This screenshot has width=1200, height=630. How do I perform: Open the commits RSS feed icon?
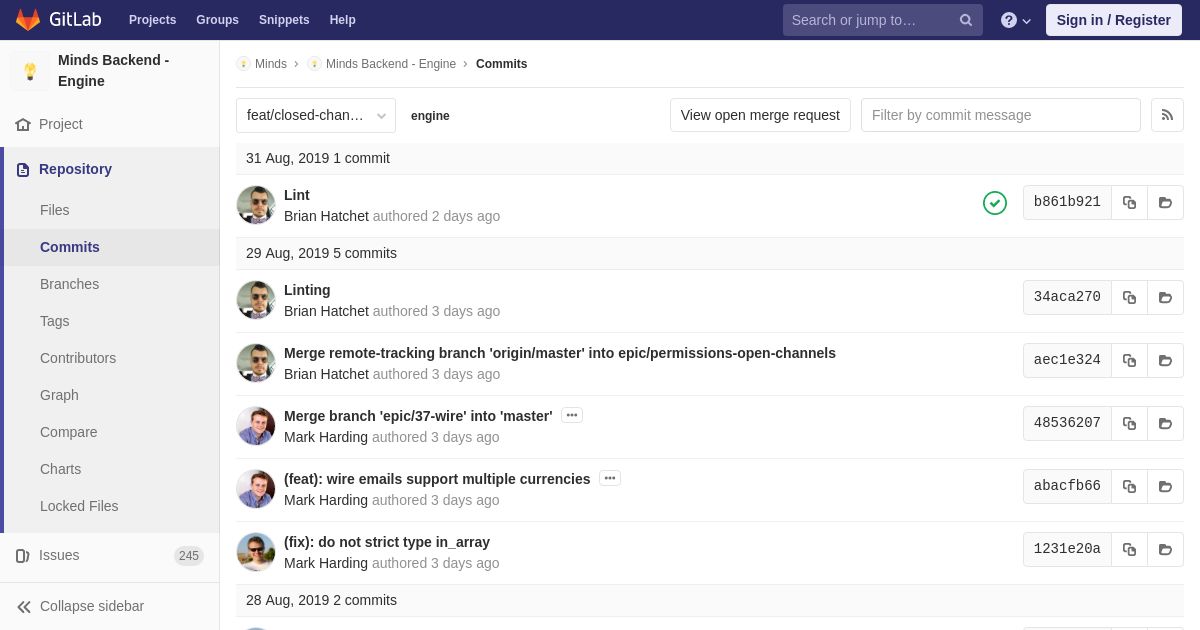(1167, 115)
